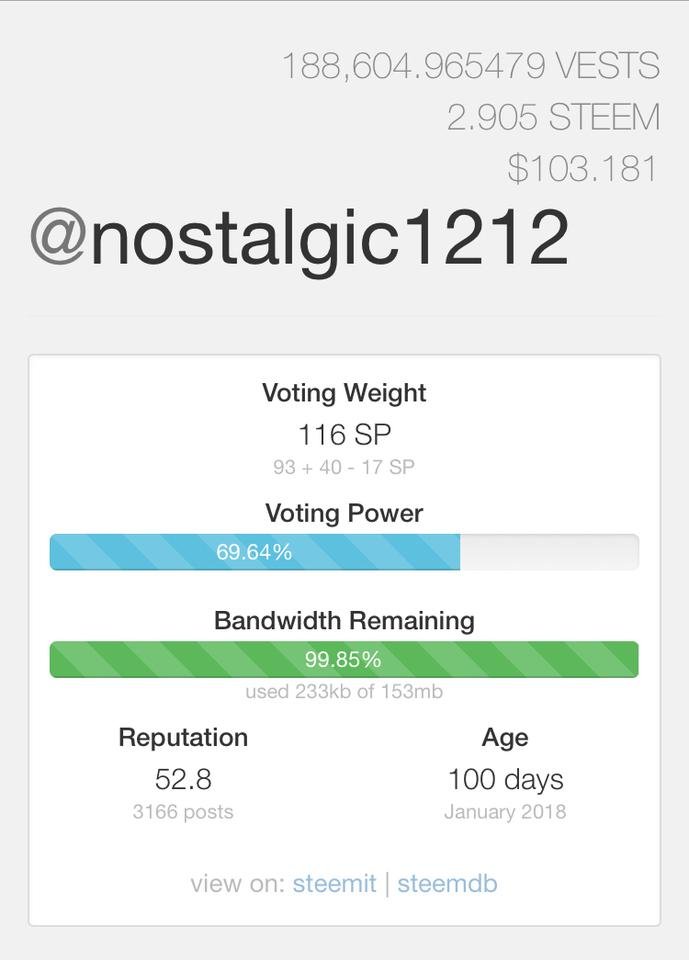Viewport: 689px width, 960px height.
Task: Click the 2.905 STEEM balance
Action: (553, 117)
